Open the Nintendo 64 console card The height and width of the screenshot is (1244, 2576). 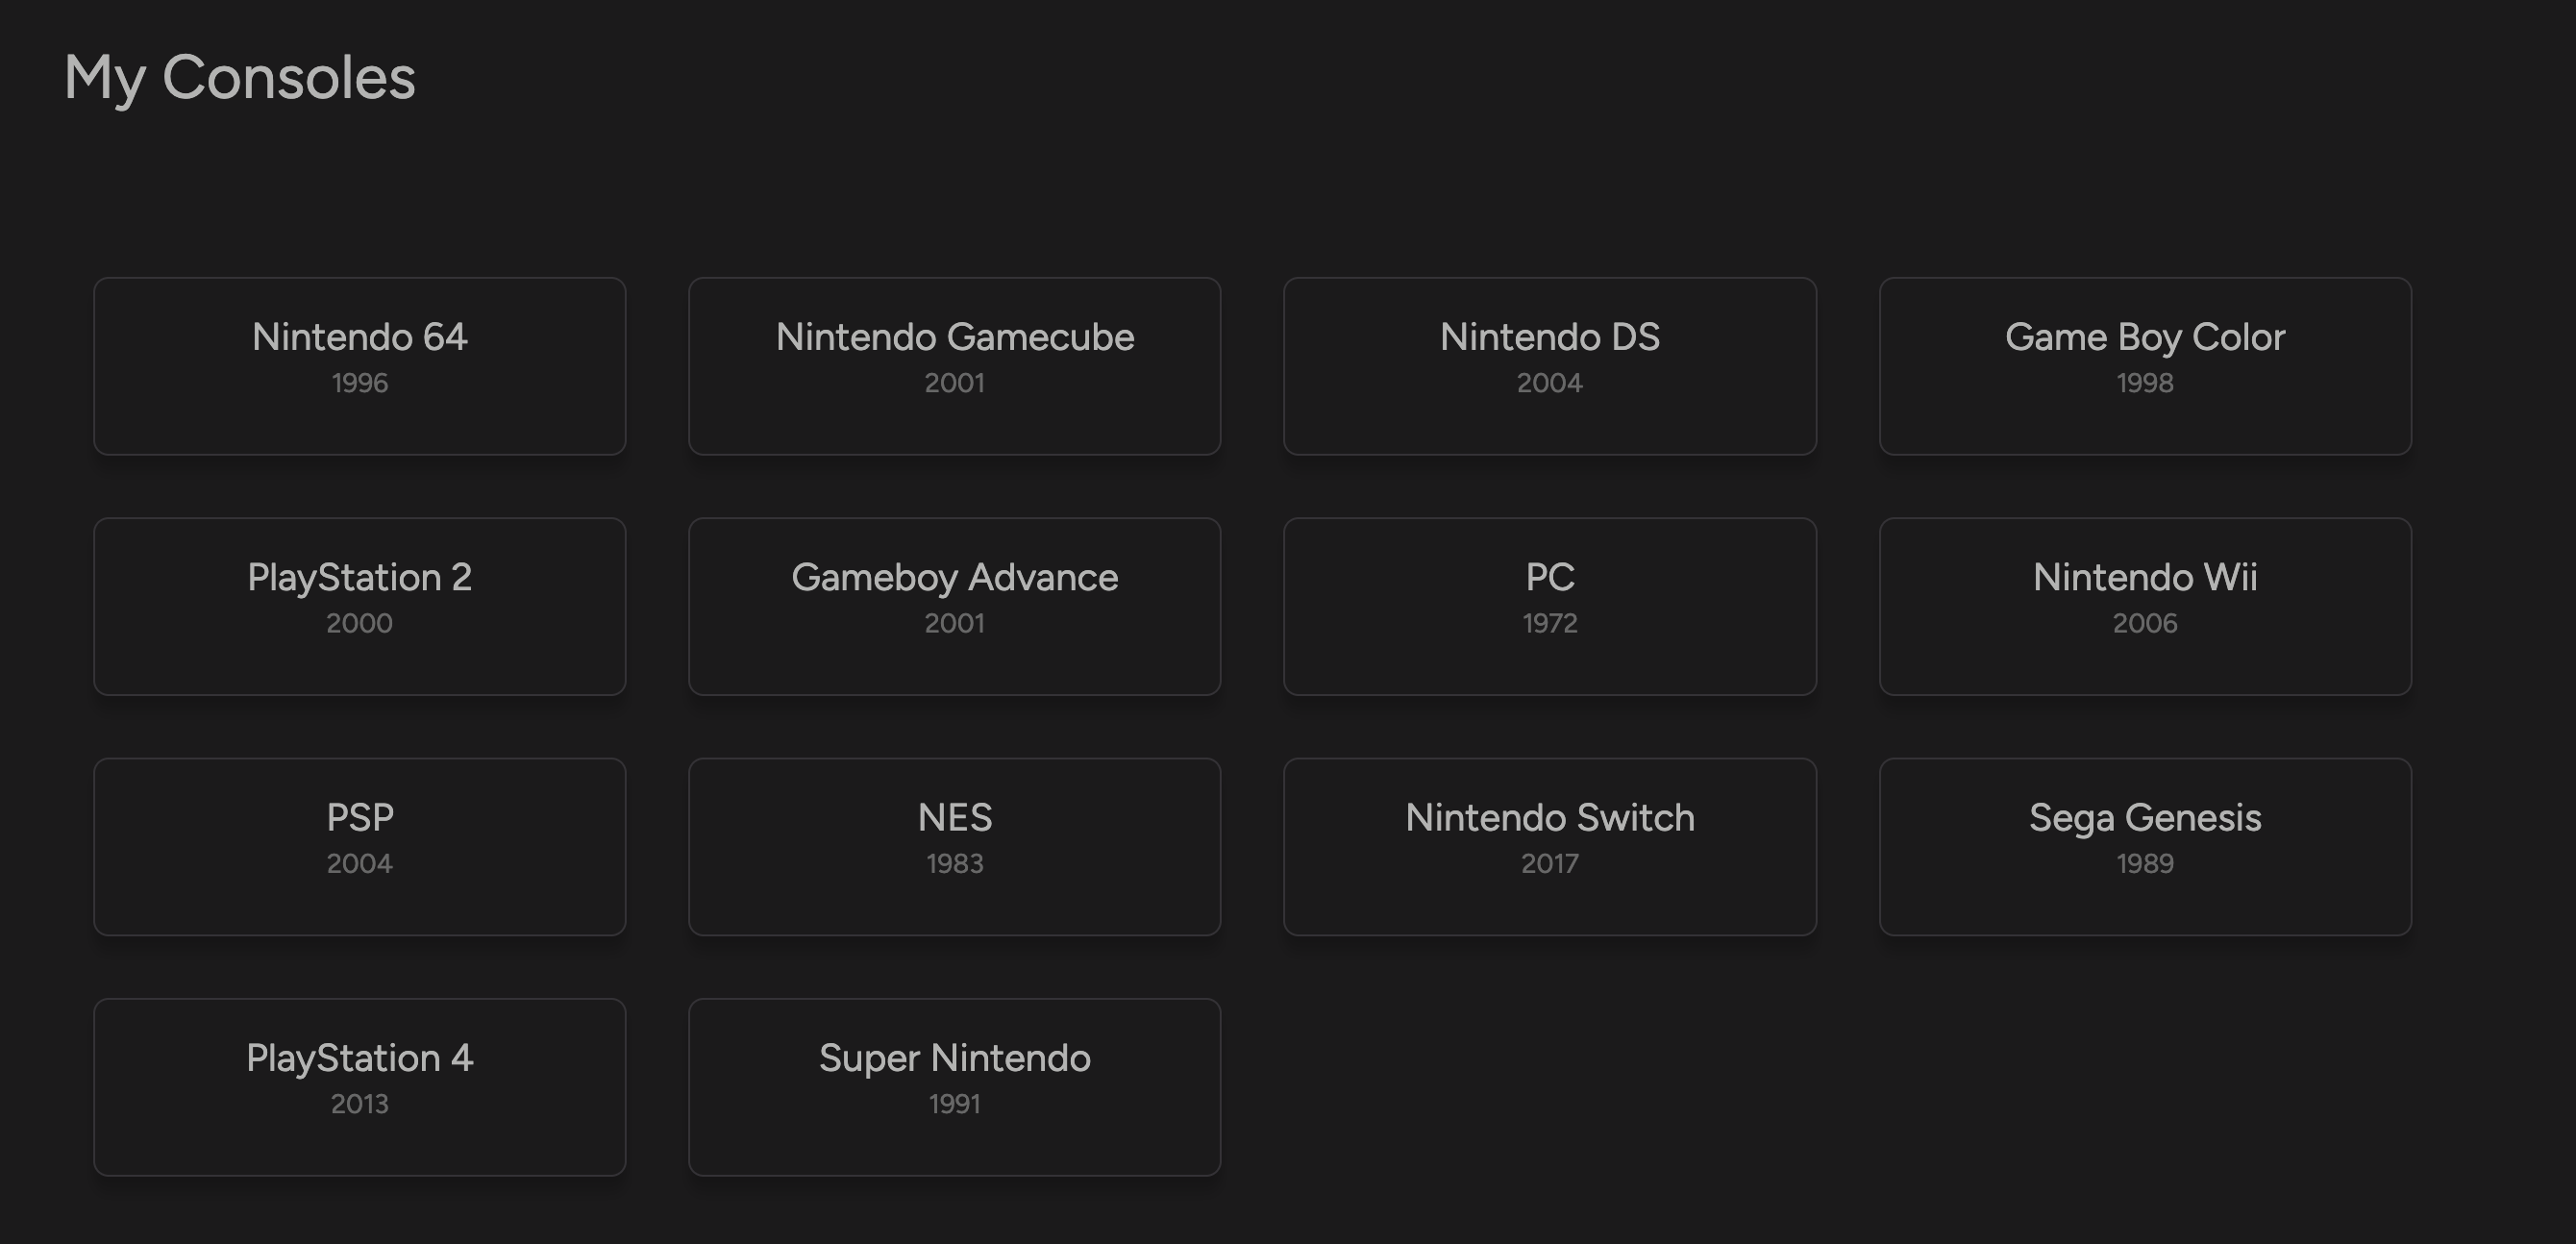[360, 366]
